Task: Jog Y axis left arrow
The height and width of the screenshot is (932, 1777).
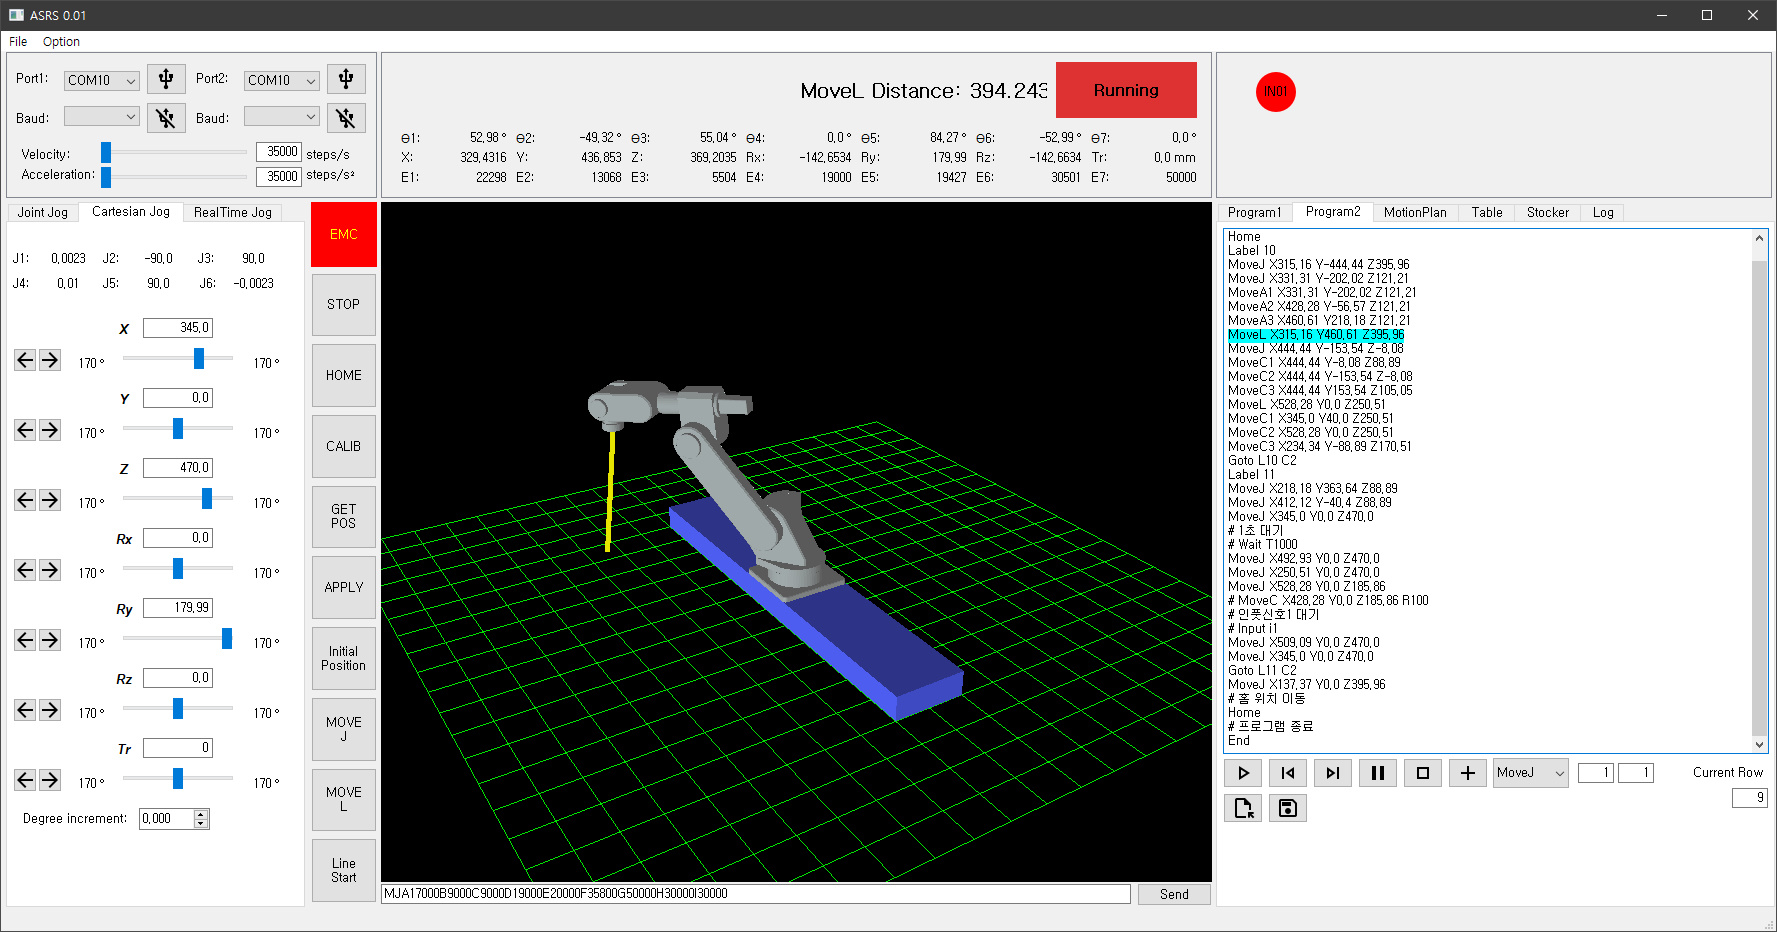Action: click(x=25, y=430)
